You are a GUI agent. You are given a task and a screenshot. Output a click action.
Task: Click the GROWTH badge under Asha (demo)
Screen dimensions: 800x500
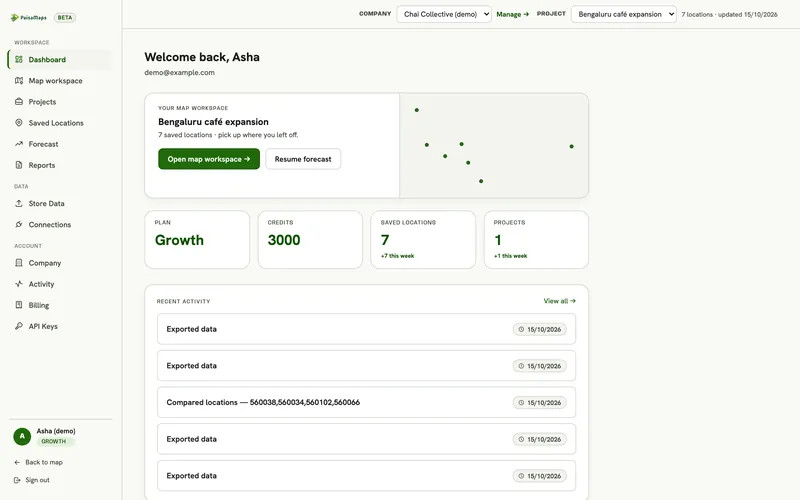pyautogui.click(x=54, y=441)
